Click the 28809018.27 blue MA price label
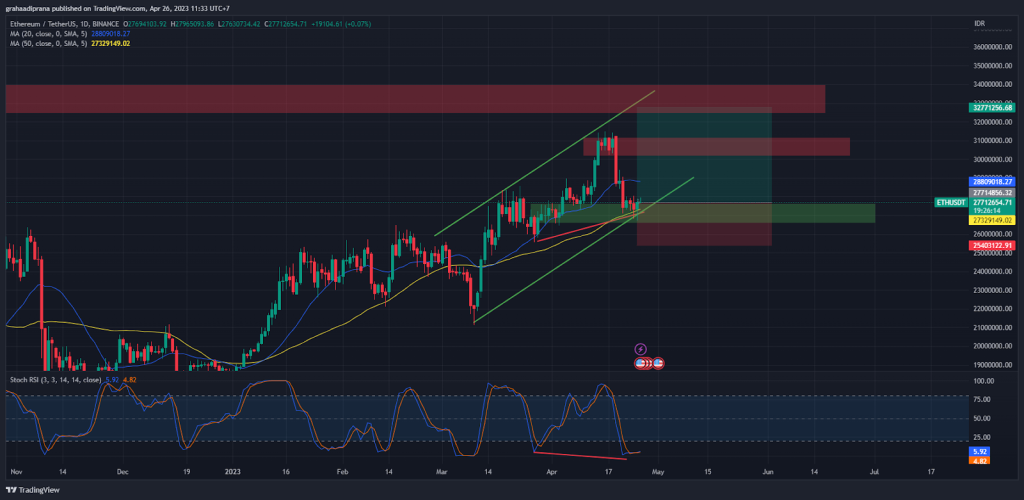The height and width of the screenshot is (500, 1024). coord(991,181)
